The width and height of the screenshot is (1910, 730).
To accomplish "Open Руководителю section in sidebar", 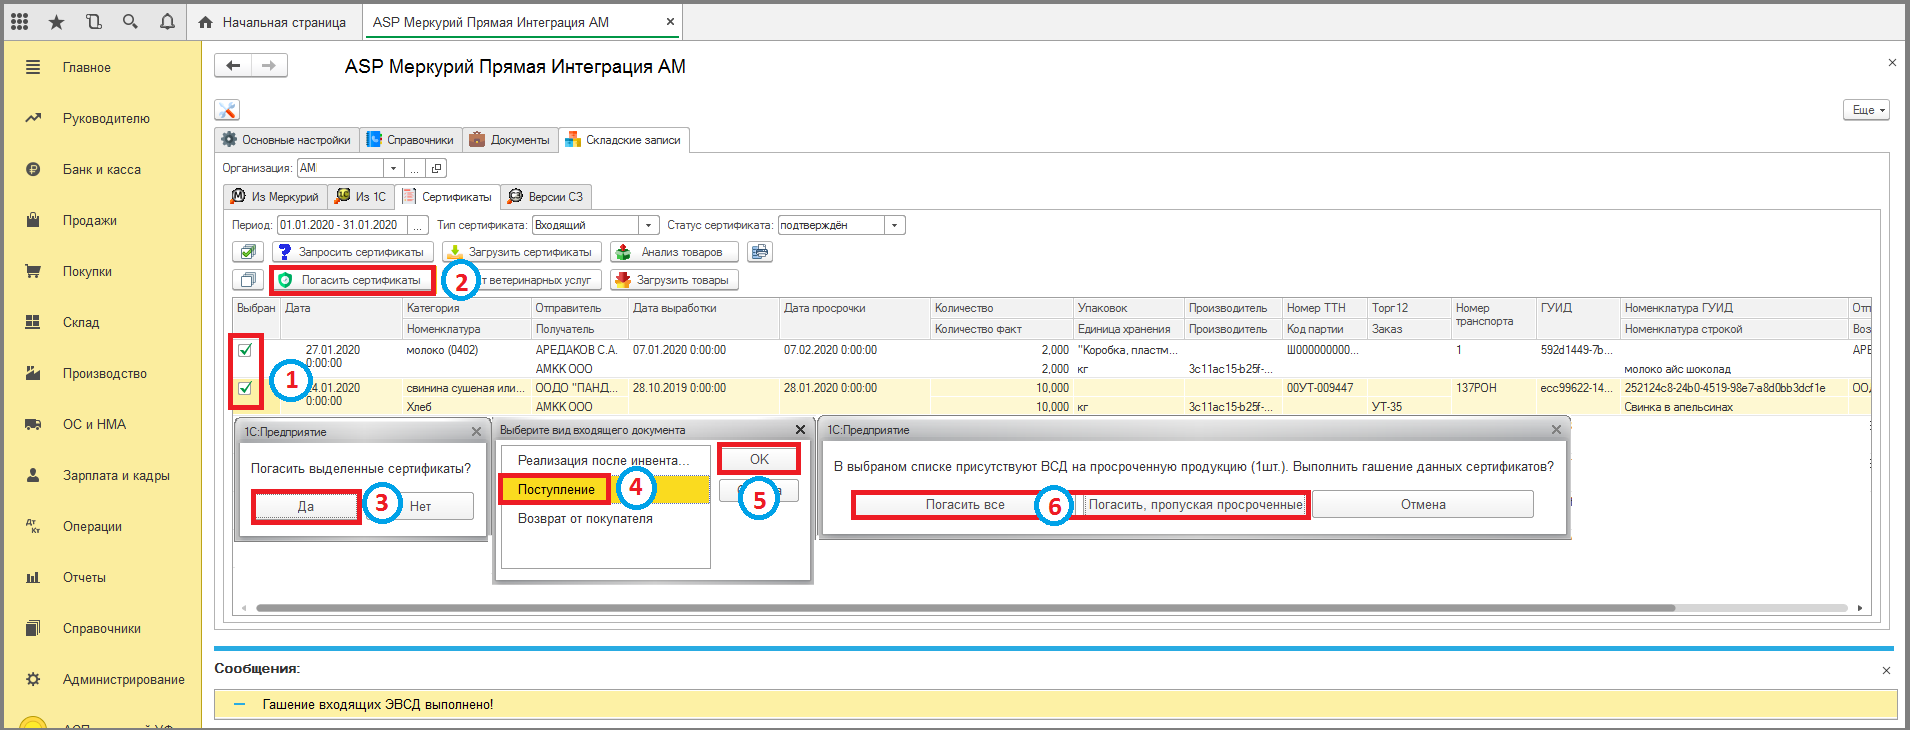I will tap(106, 119).
